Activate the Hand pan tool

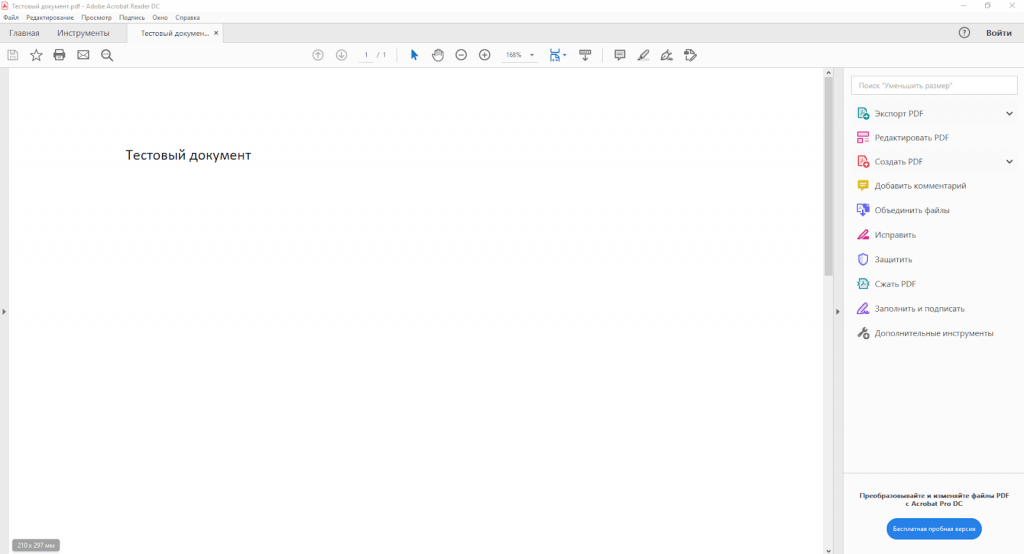coord(438,55)
